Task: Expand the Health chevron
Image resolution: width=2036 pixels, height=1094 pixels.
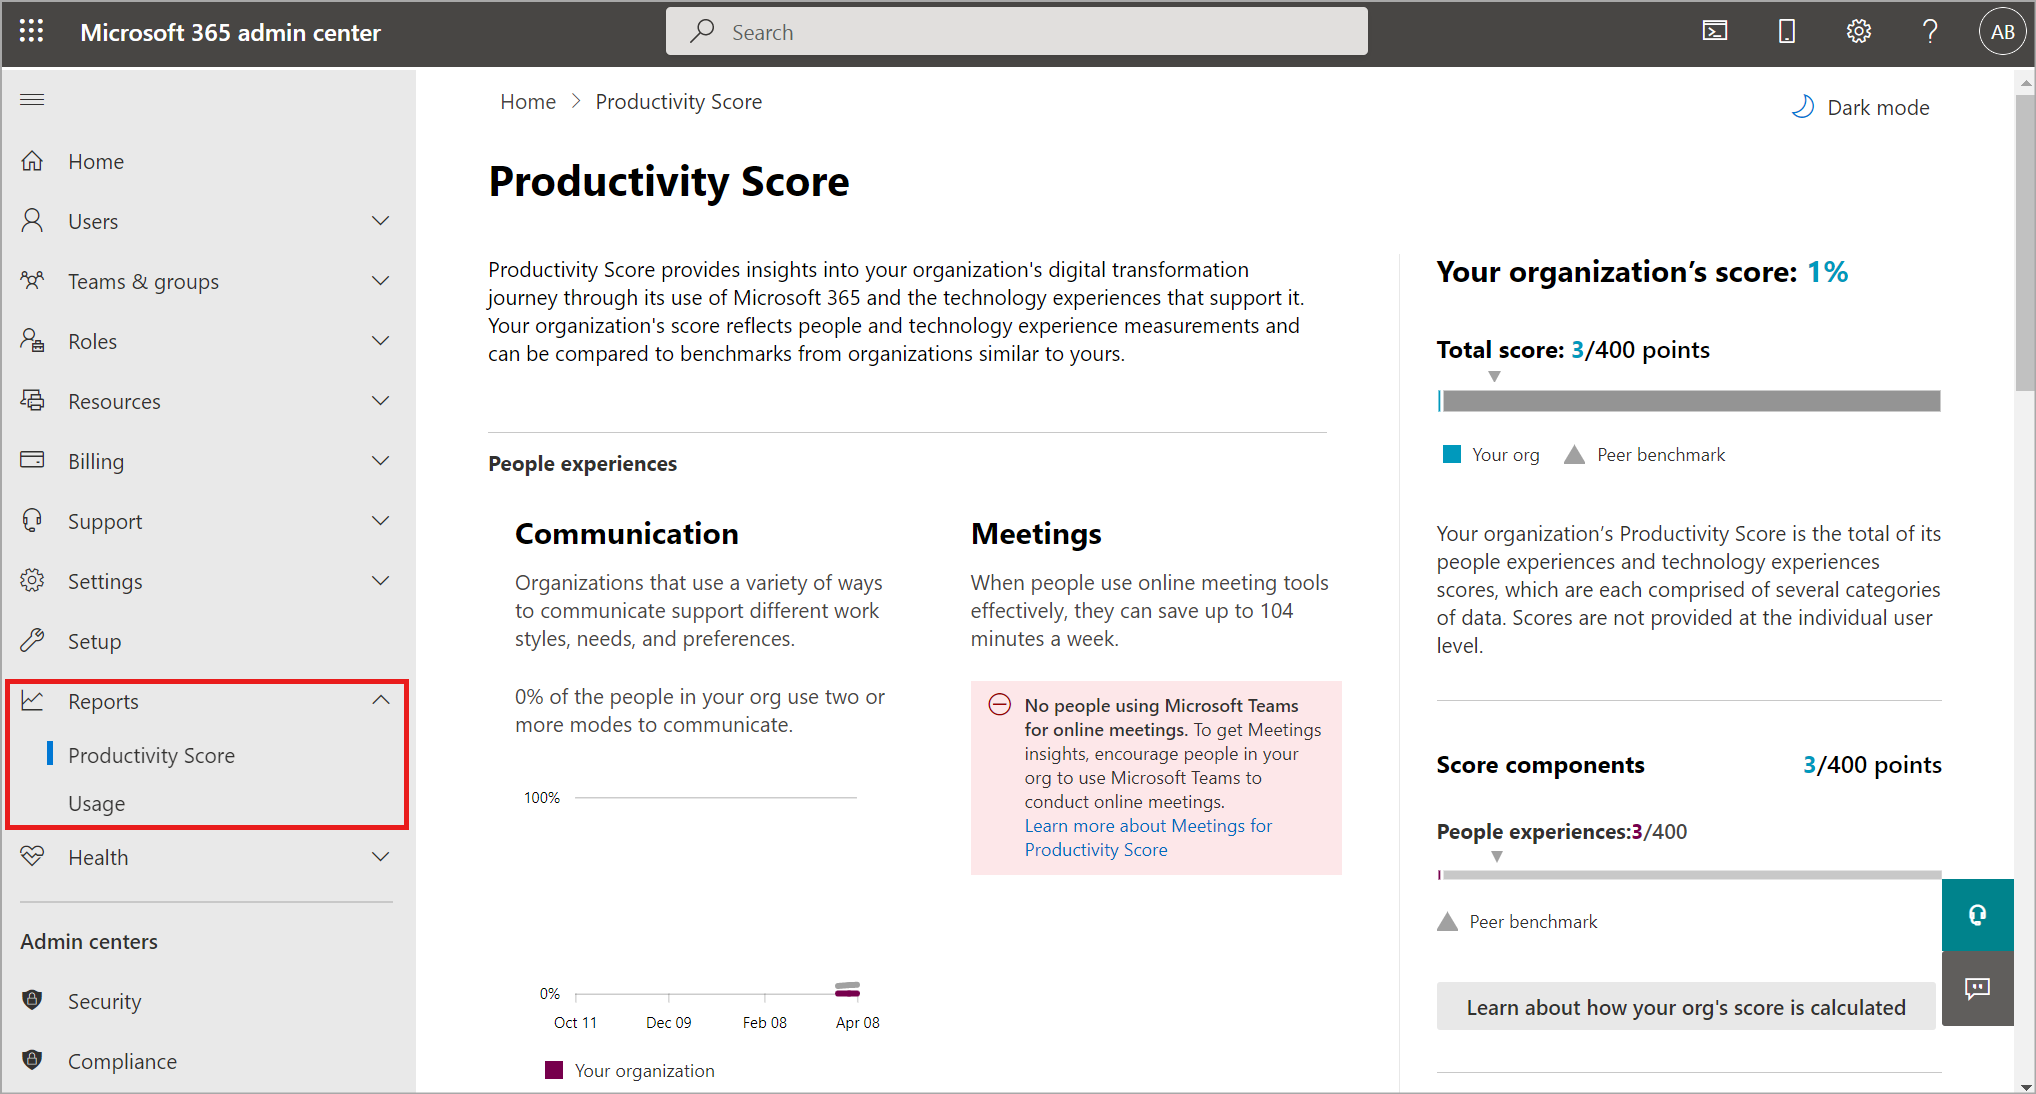Action: [x=380, y=857]
